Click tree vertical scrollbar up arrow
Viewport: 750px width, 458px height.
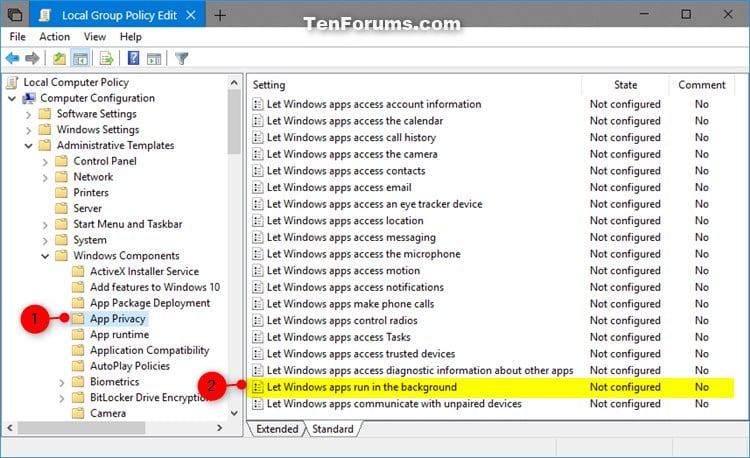(234, 83)
